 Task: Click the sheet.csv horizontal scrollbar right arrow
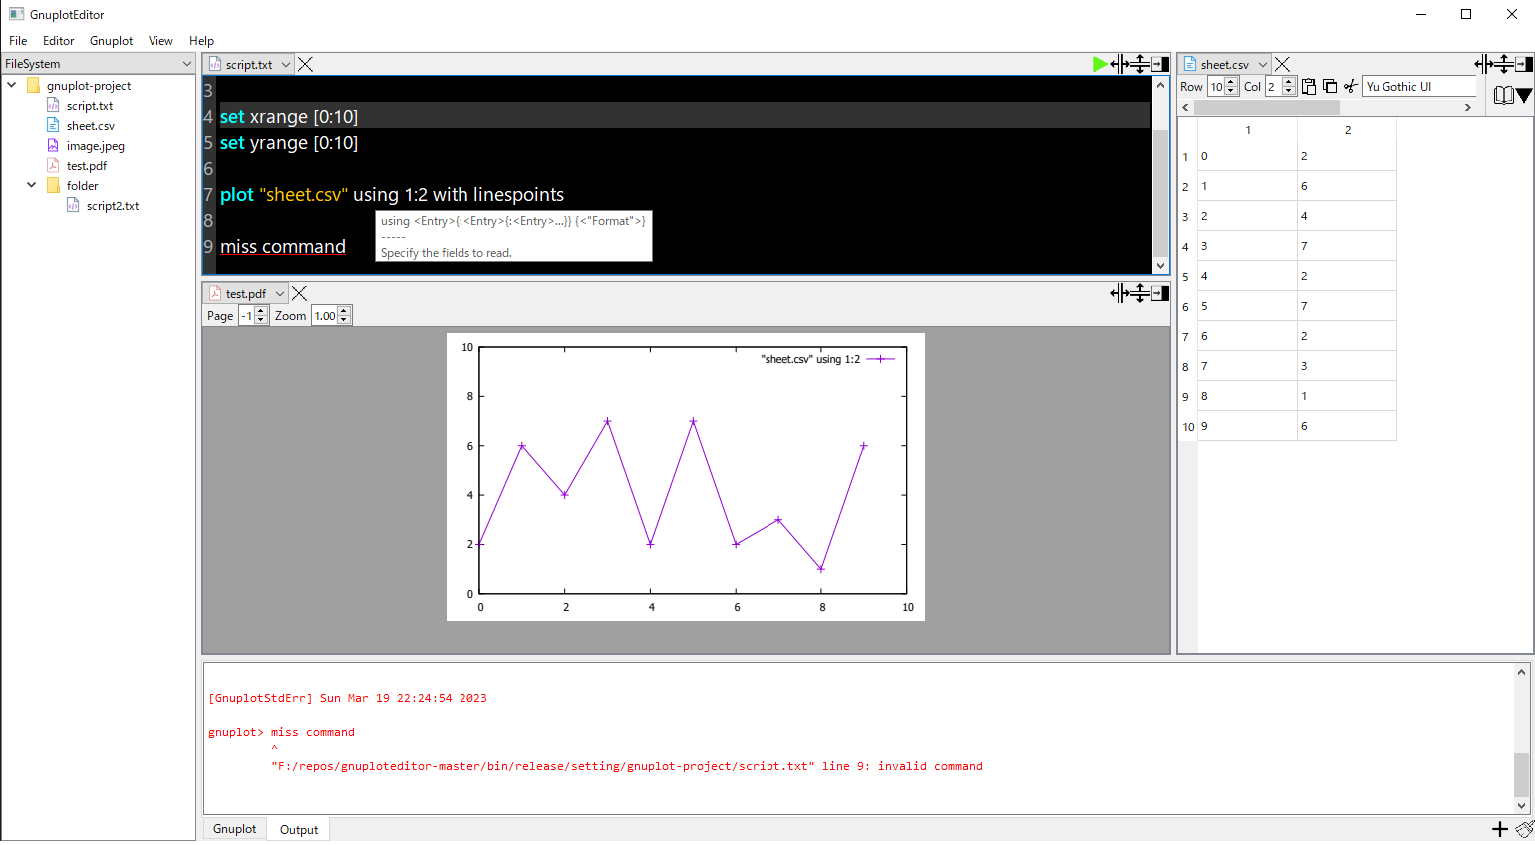tap(1468, 107)
